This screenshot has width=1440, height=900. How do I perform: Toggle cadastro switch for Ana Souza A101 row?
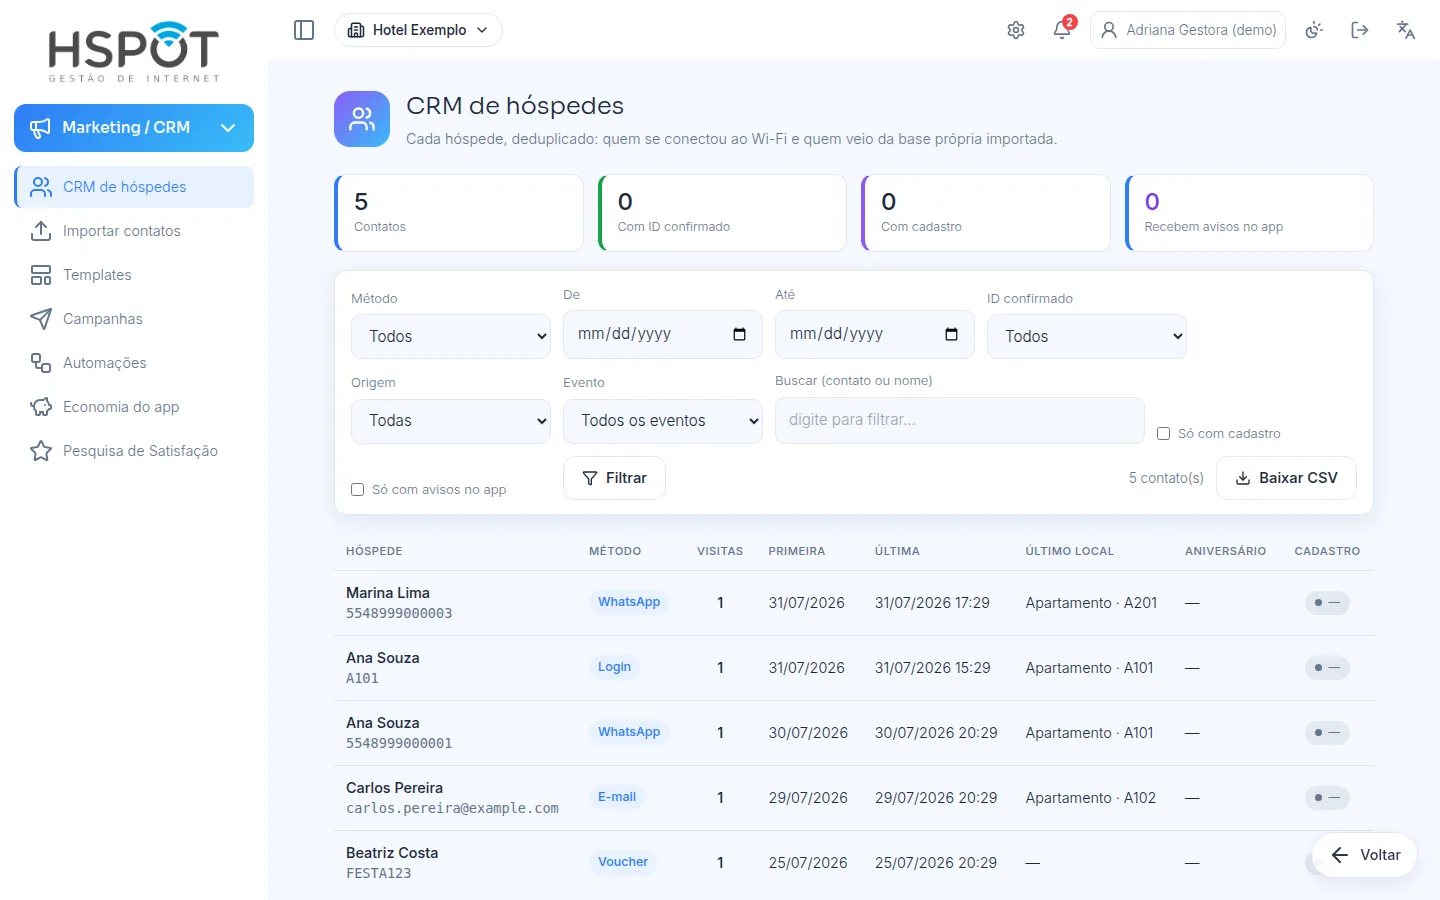(x=1327, y=668)
